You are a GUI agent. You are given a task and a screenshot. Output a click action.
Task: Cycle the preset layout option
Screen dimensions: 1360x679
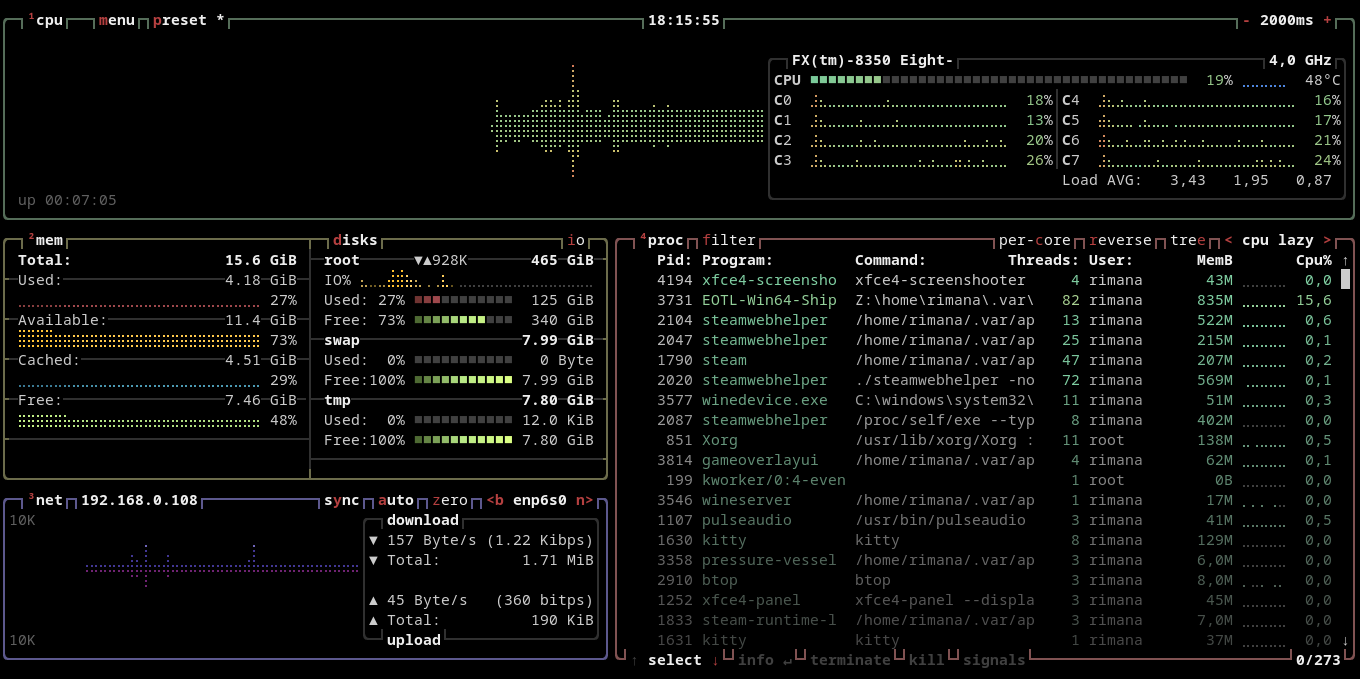click(180, 20)
